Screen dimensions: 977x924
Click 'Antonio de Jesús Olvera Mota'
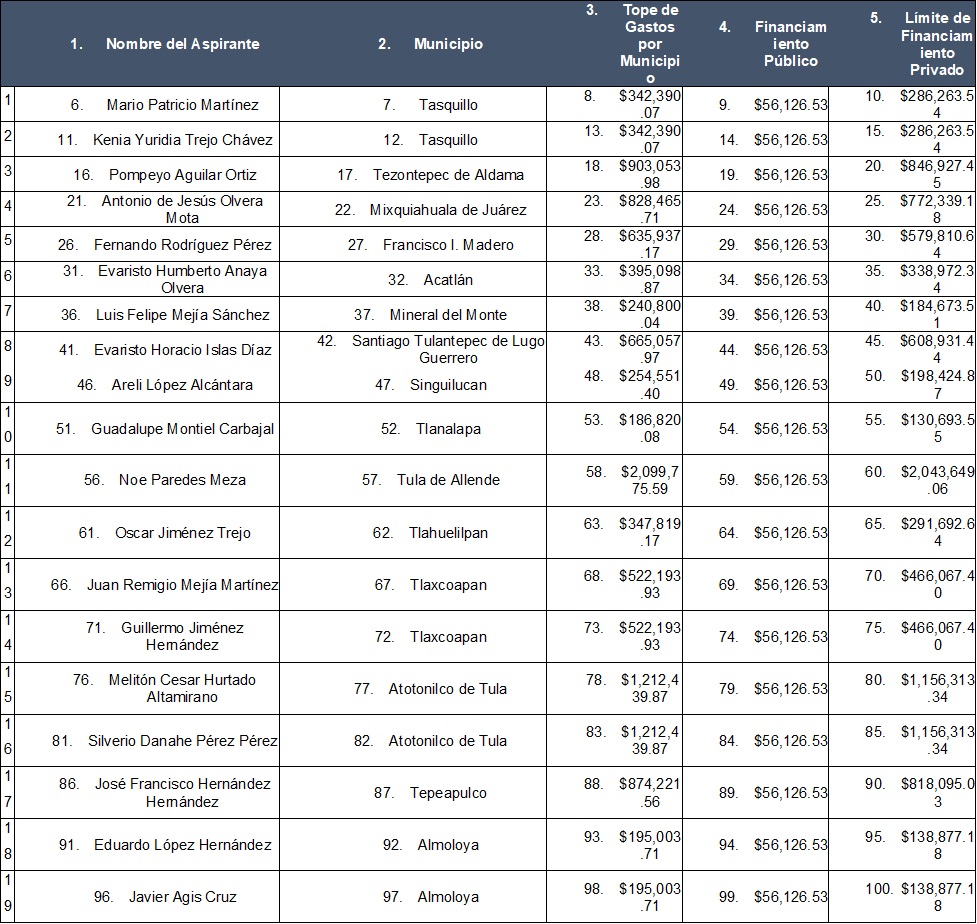tap(183, 209)
